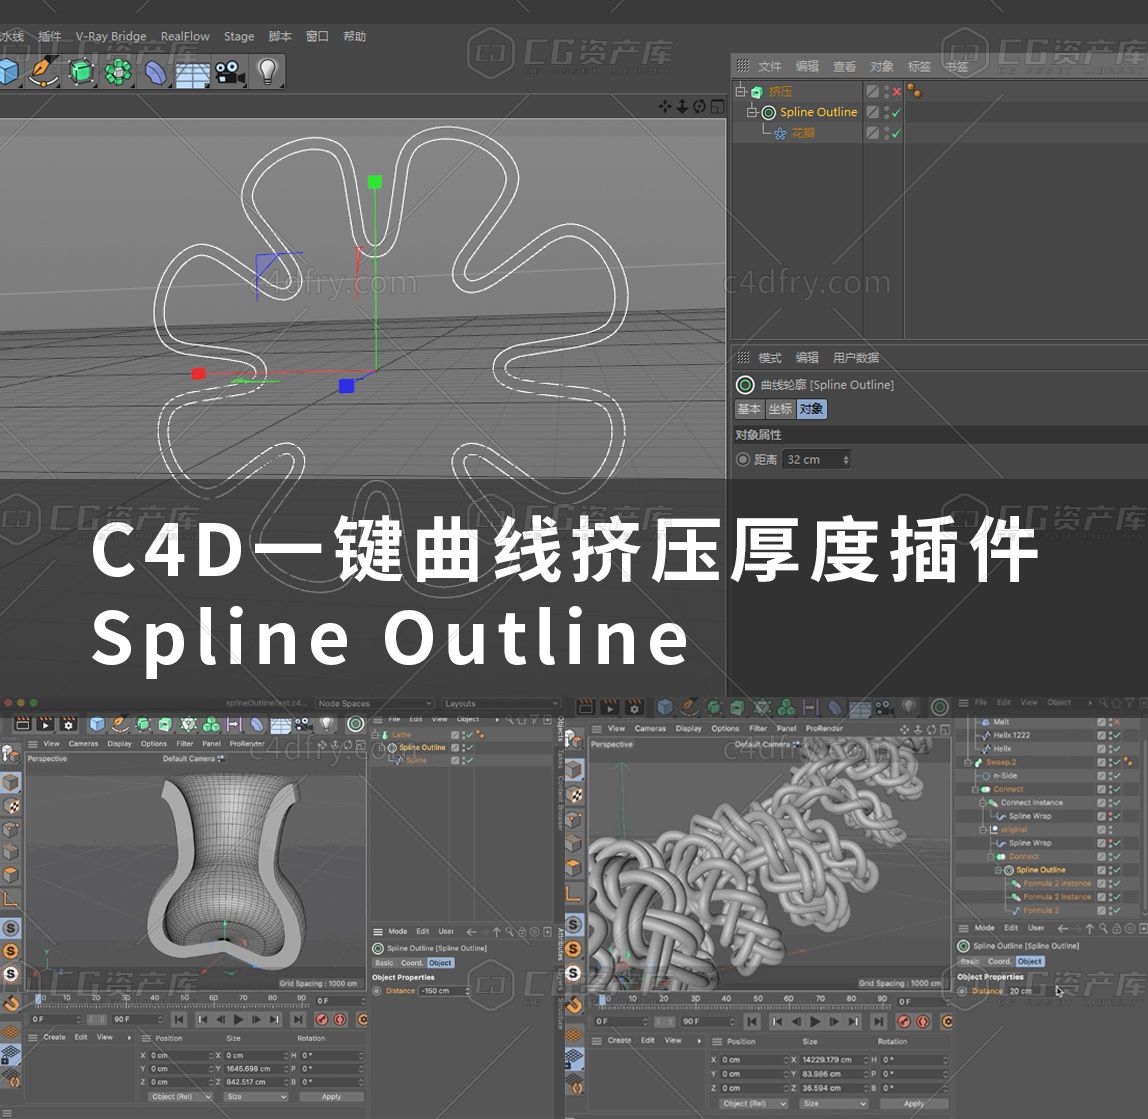Collapse Sweep.2 node in bottom-right manager
The width and height of the screenshot is (1148, 1119).
coord(968,762)
